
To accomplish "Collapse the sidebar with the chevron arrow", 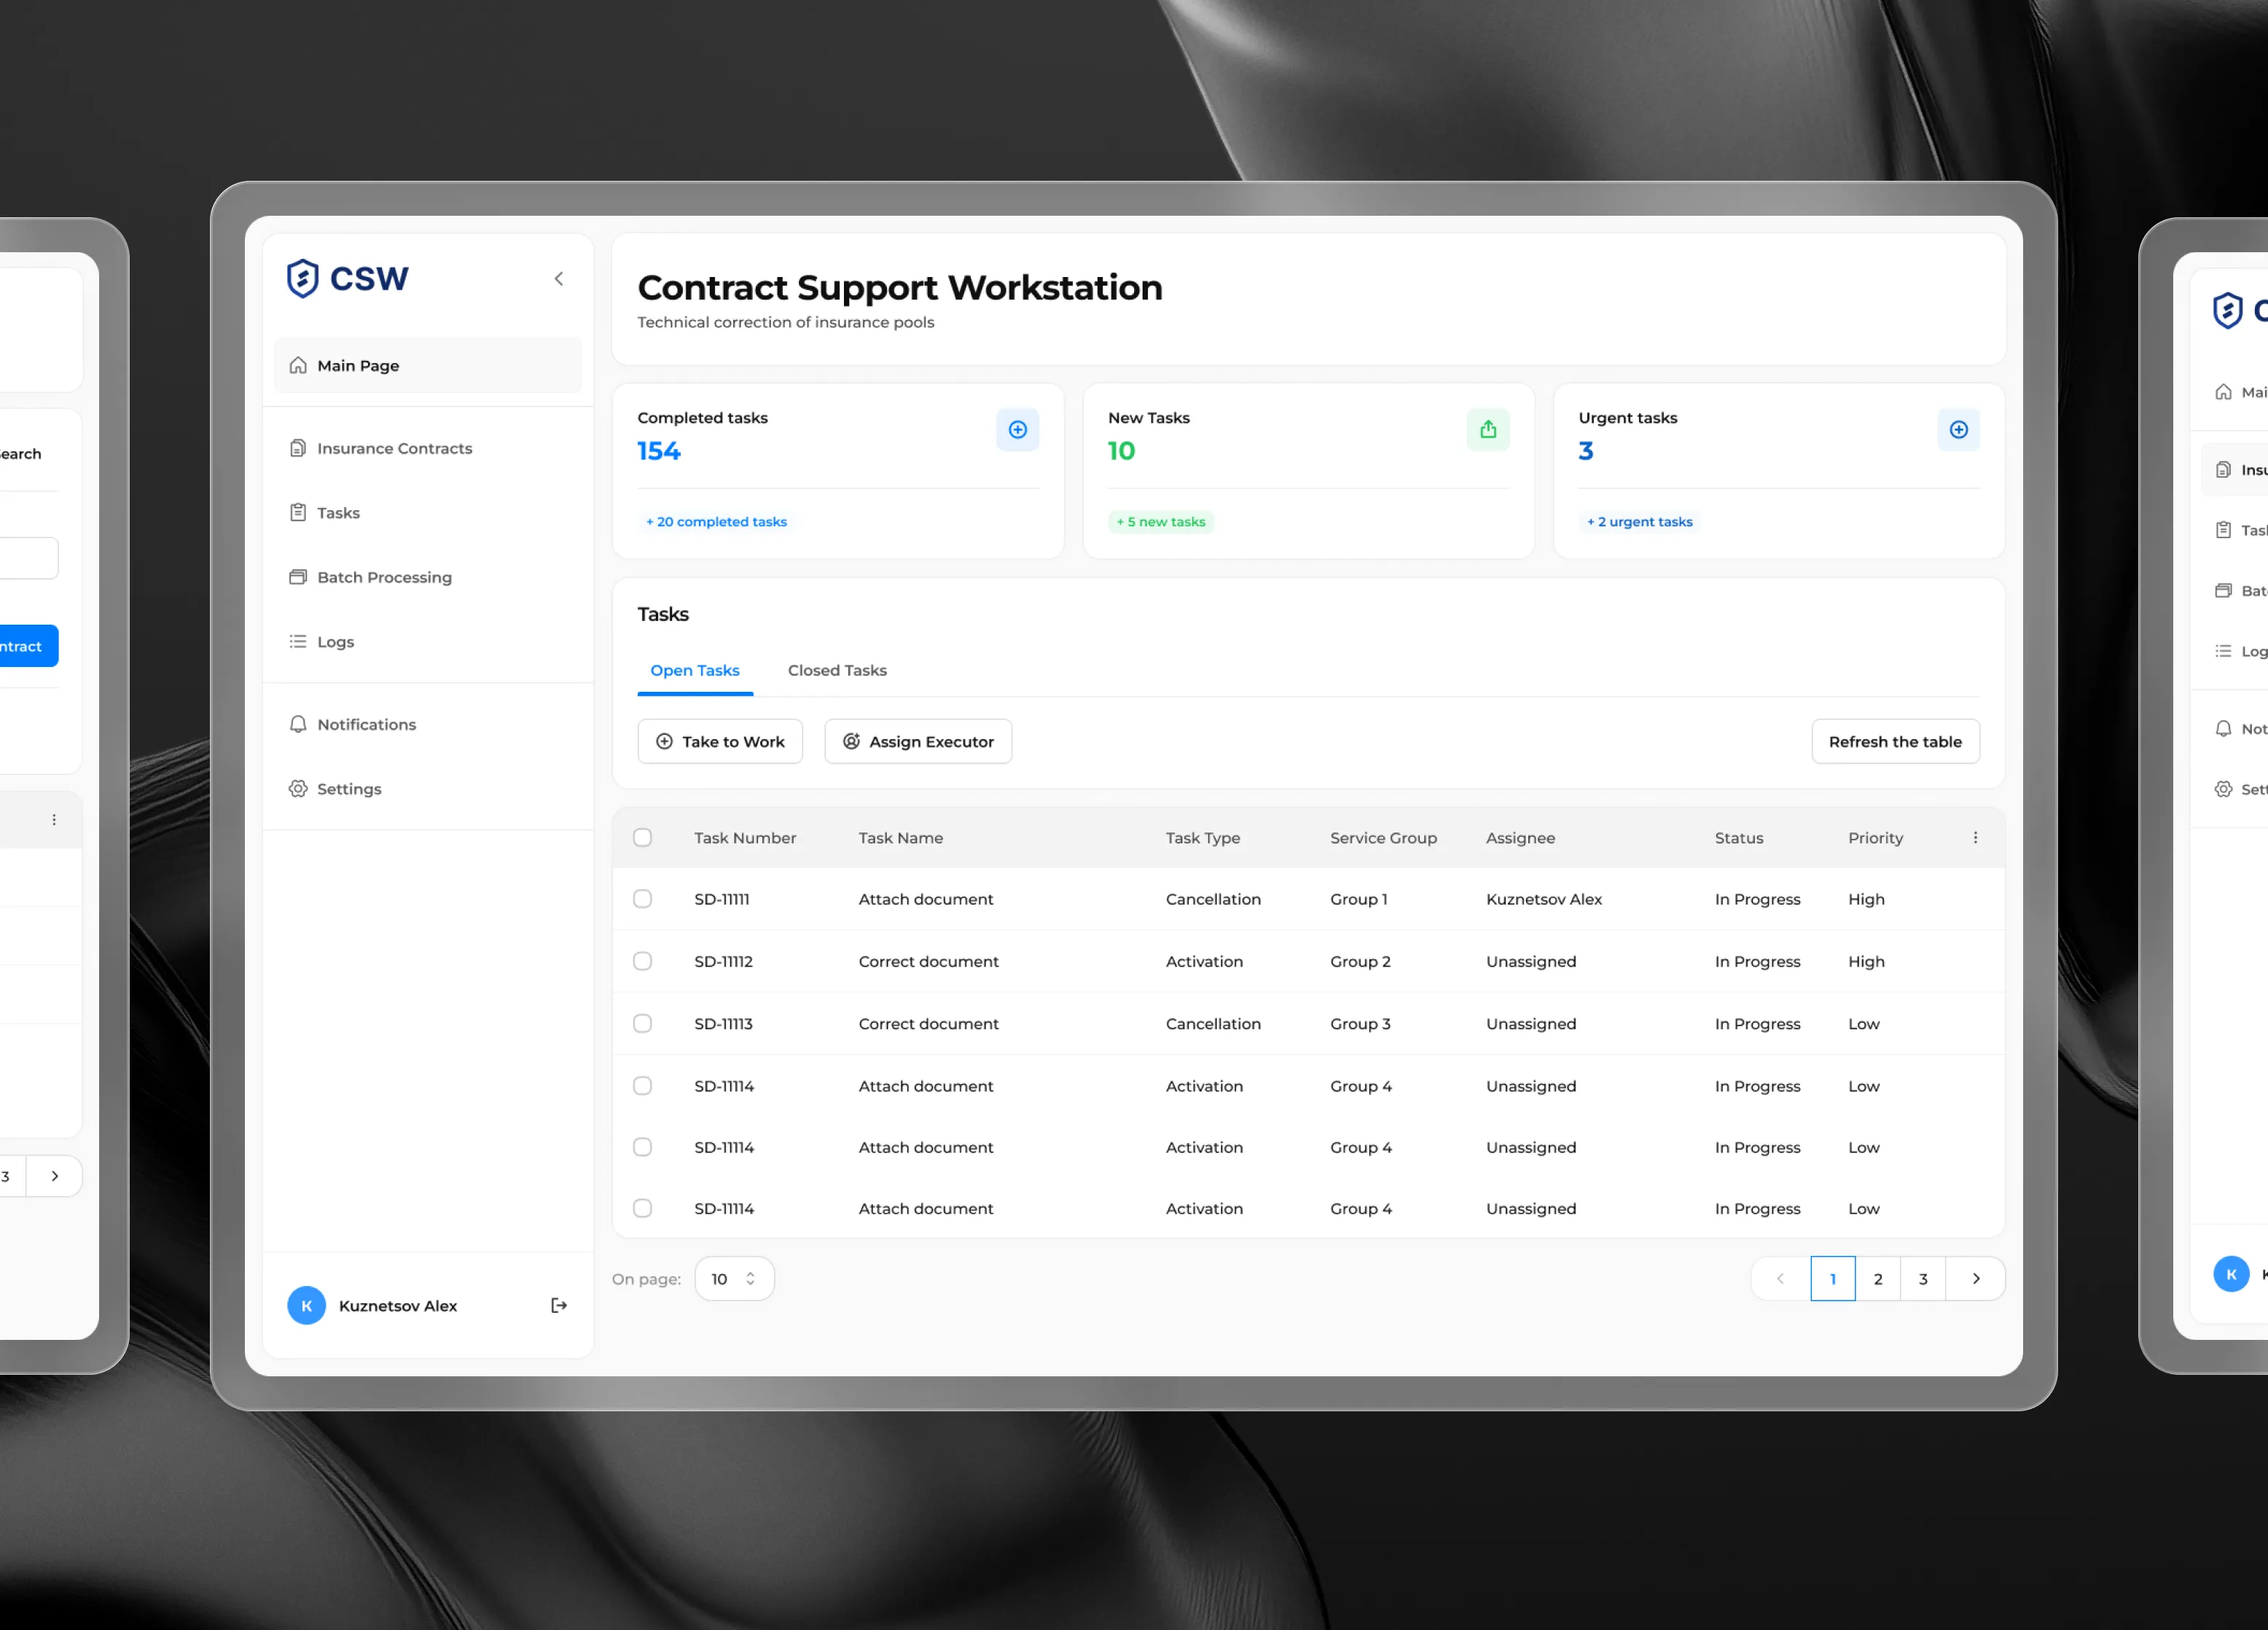I will click(559, 279).
